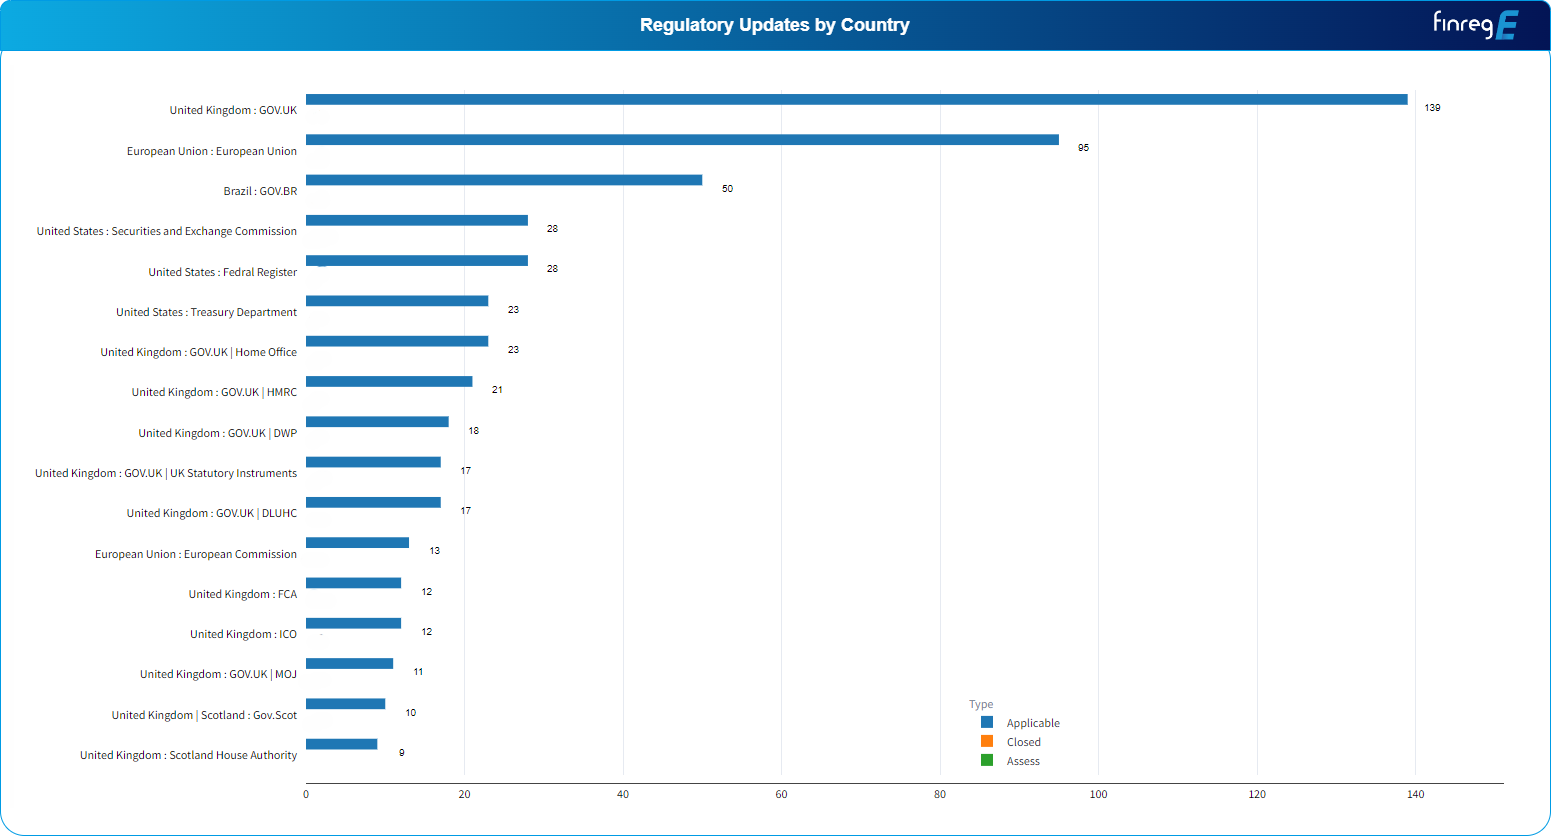Click the value 21 data label
The image size is (1551, 836).
click(x=497, y=389)
